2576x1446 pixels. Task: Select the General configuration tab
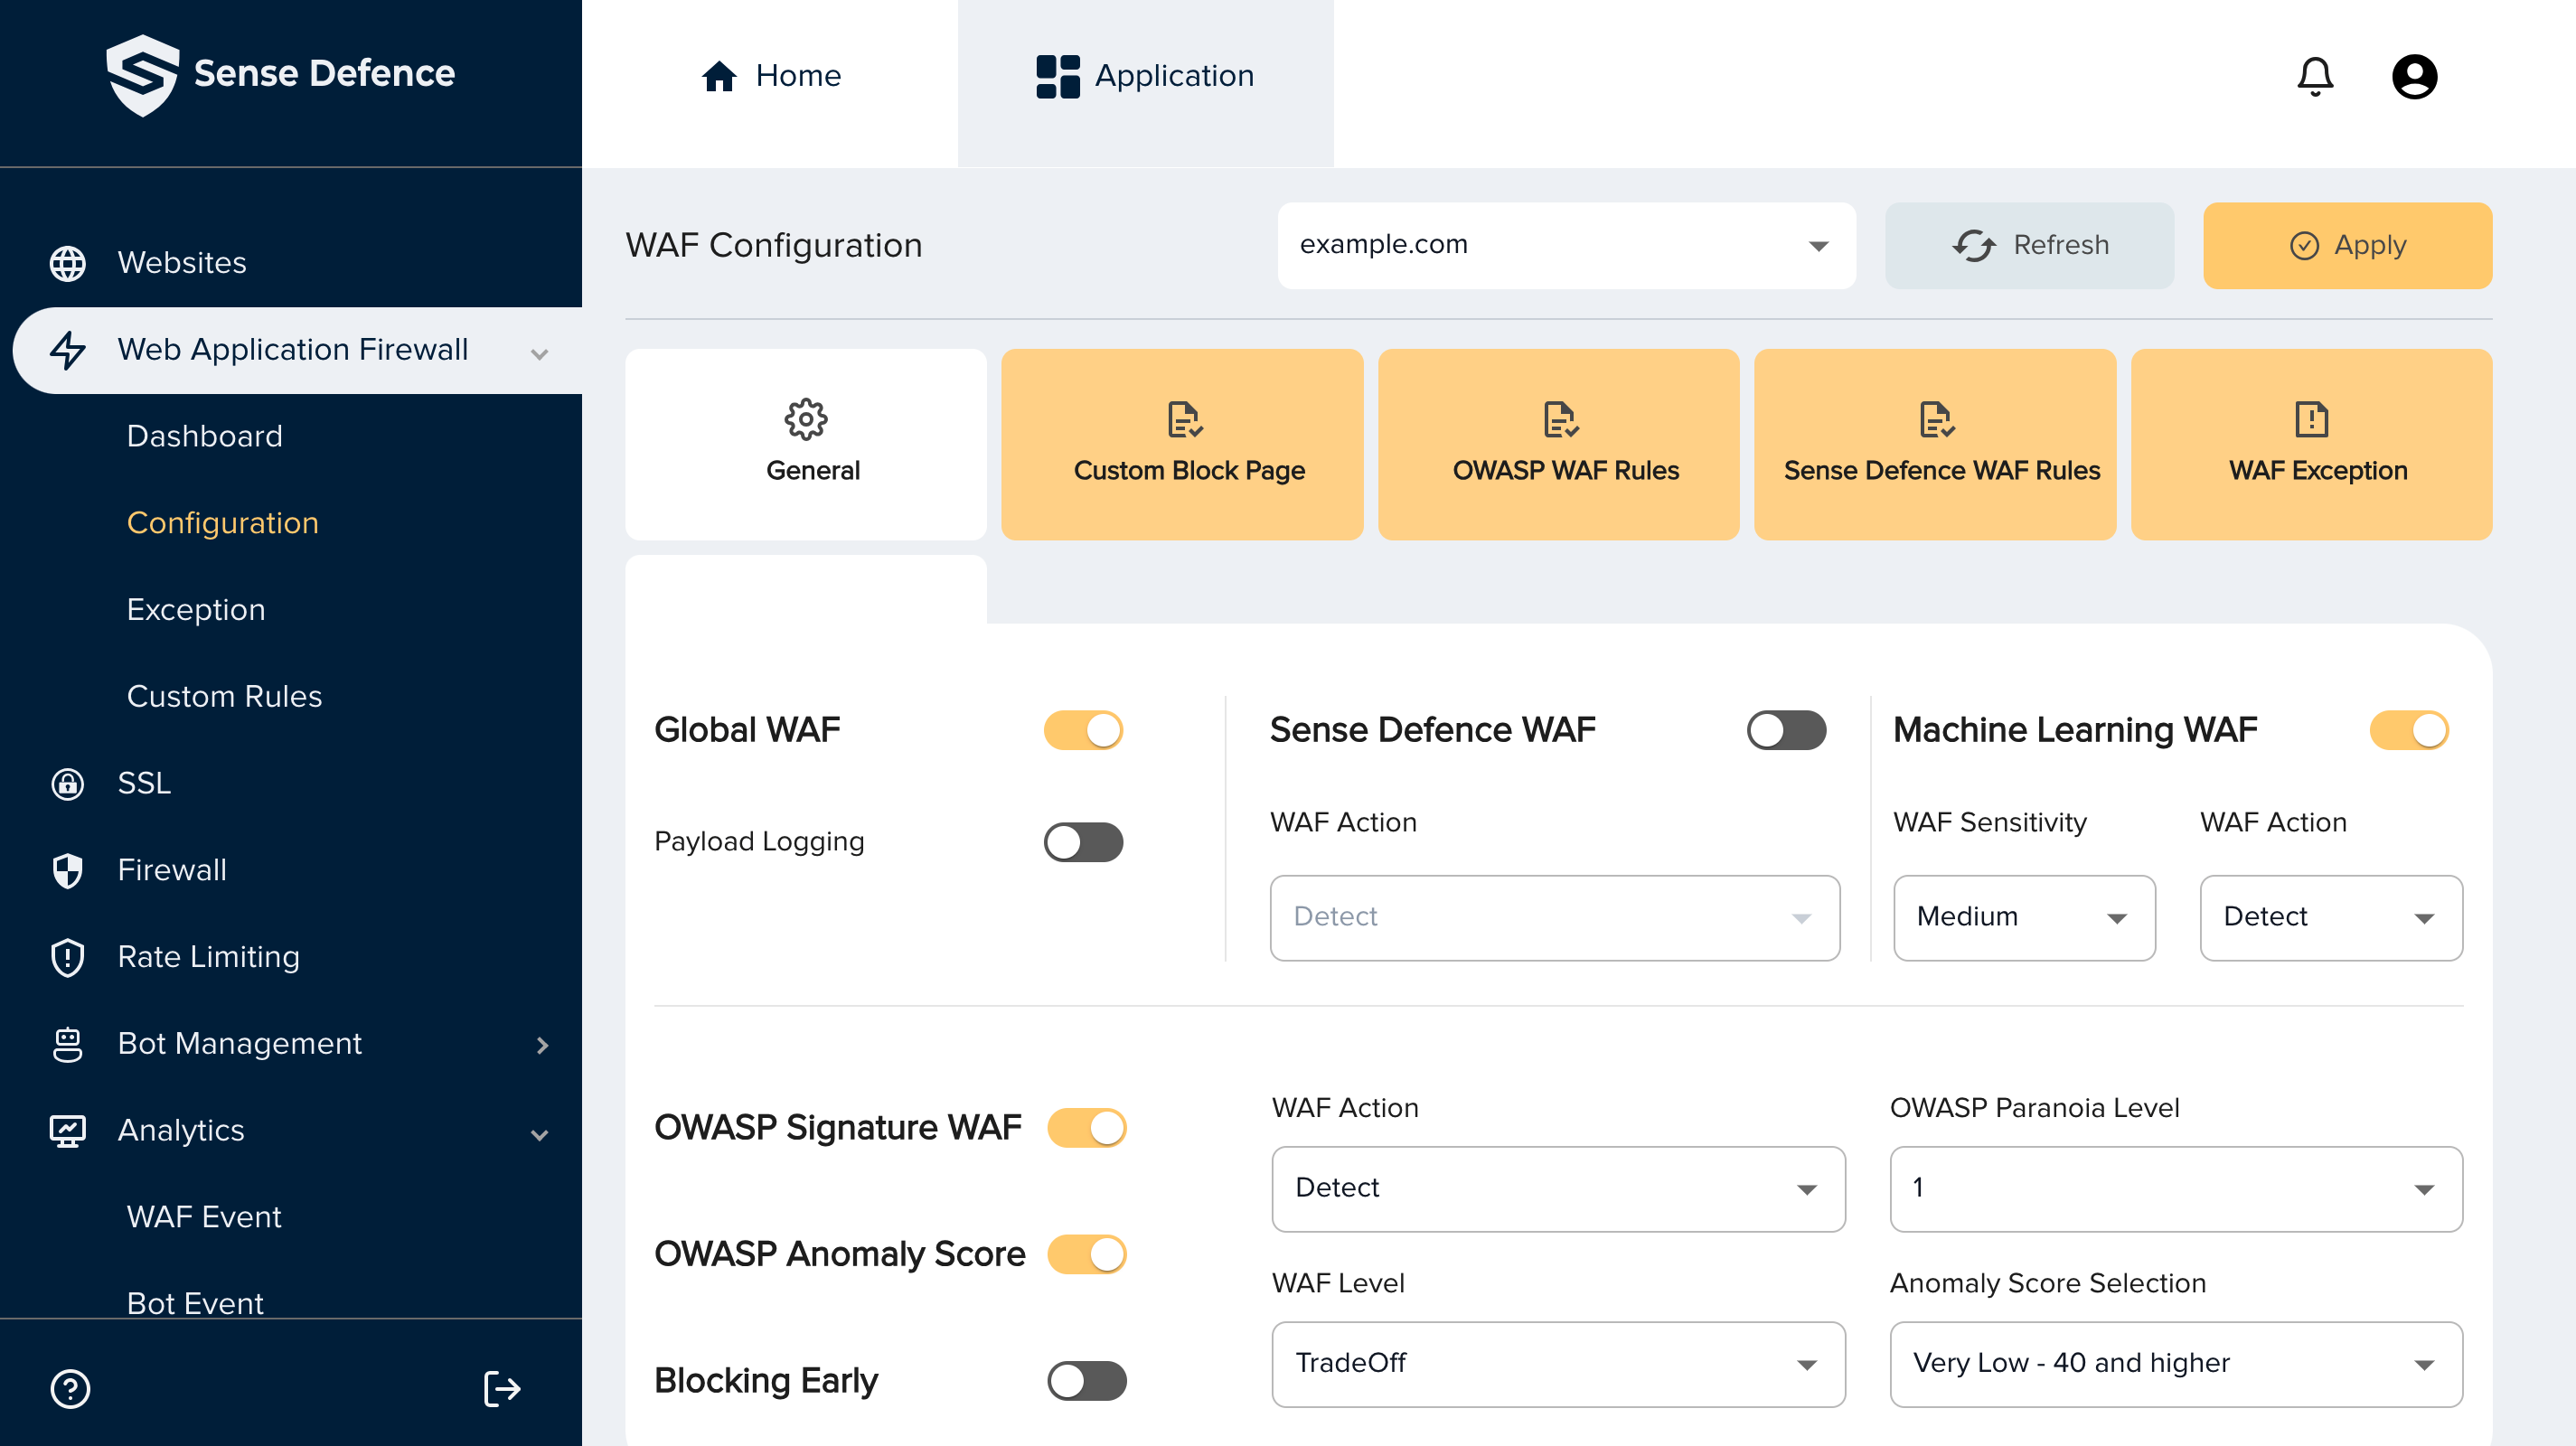pyautogui.click(x=806, y=444)
